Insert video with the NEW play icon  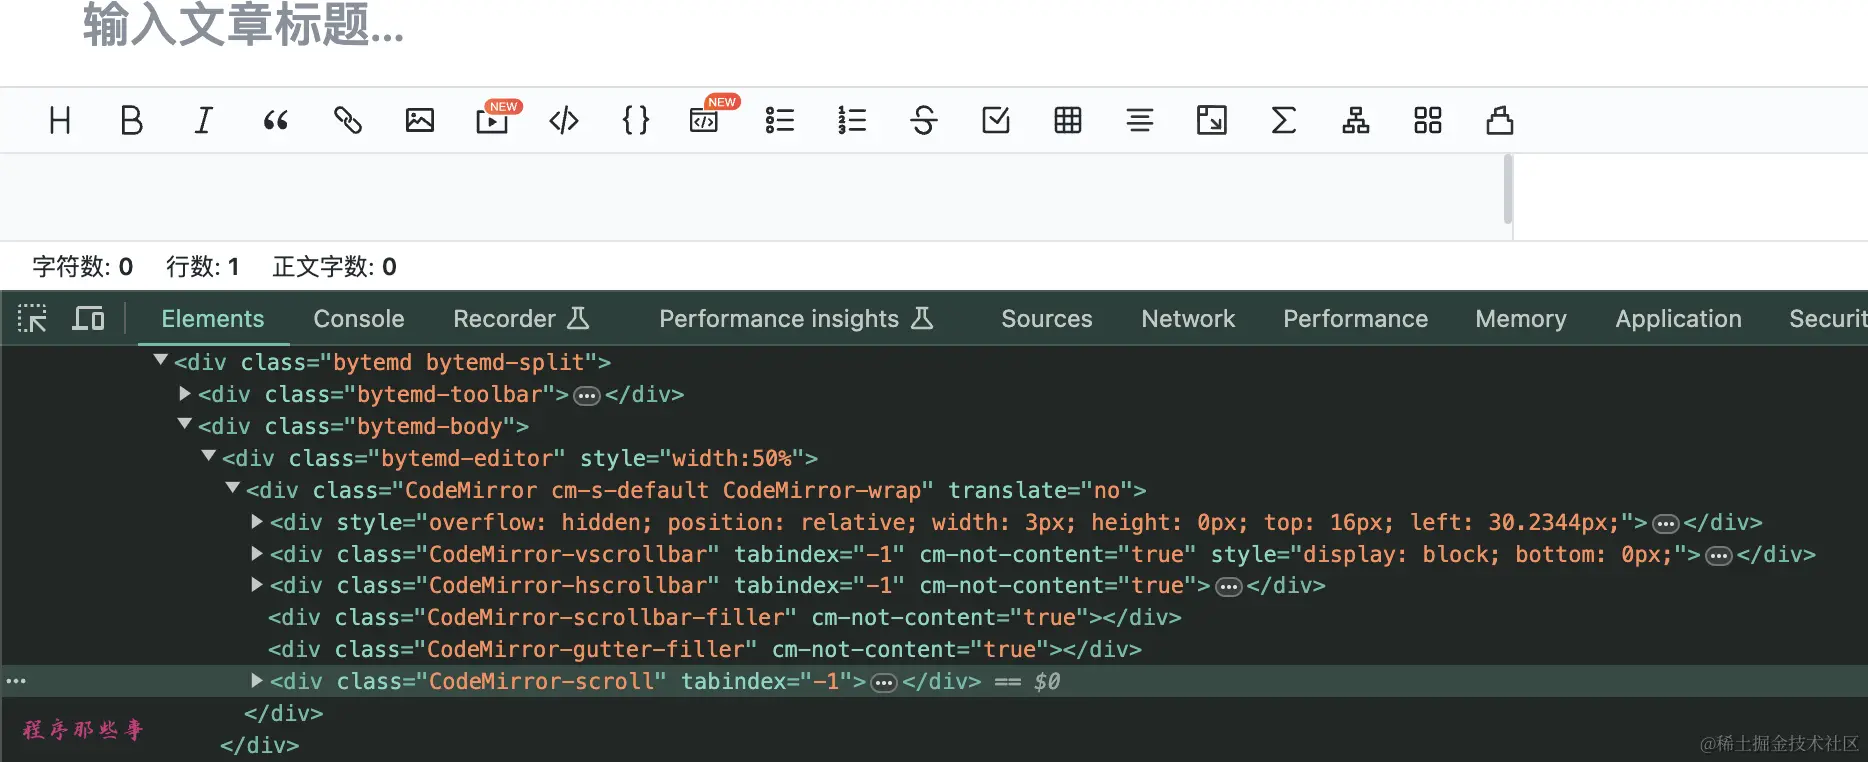tap(492, 121)
